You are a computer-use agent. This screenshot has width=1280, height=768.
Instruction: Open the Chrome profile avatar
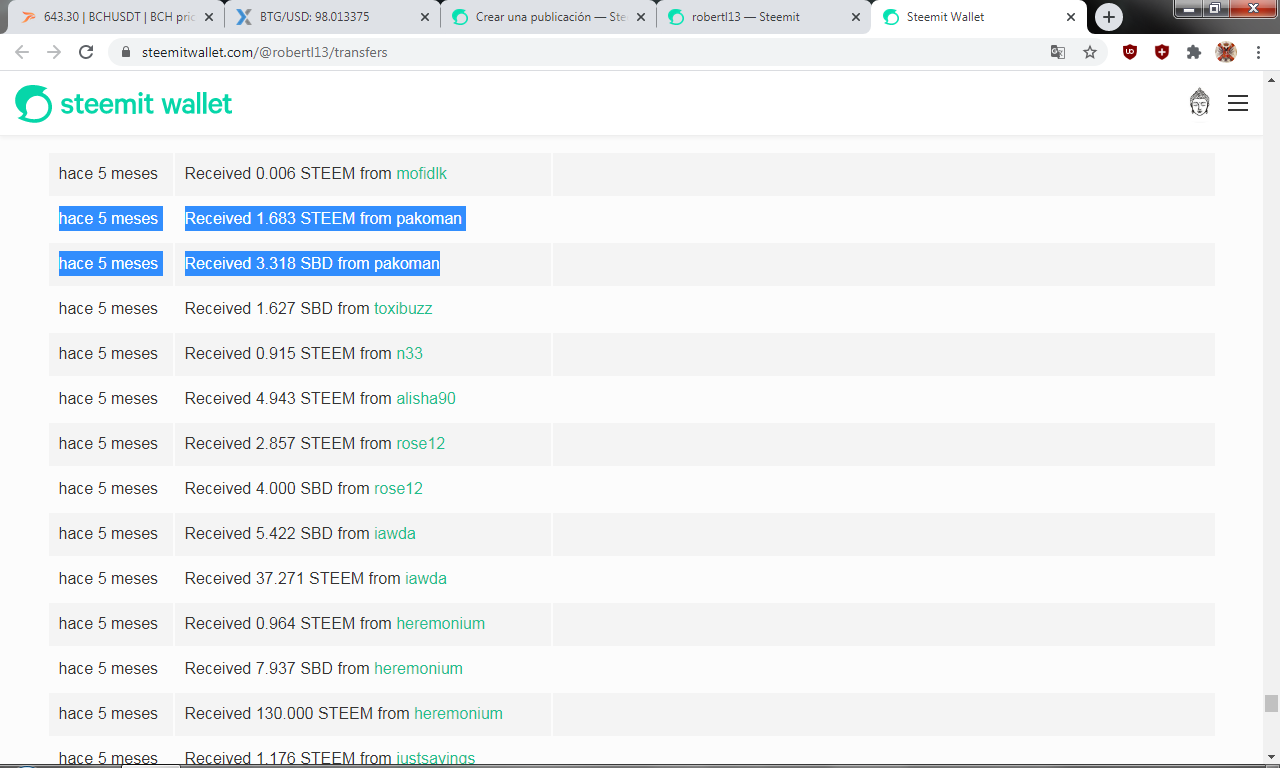pyautogui.click(x=1226, y=52)
